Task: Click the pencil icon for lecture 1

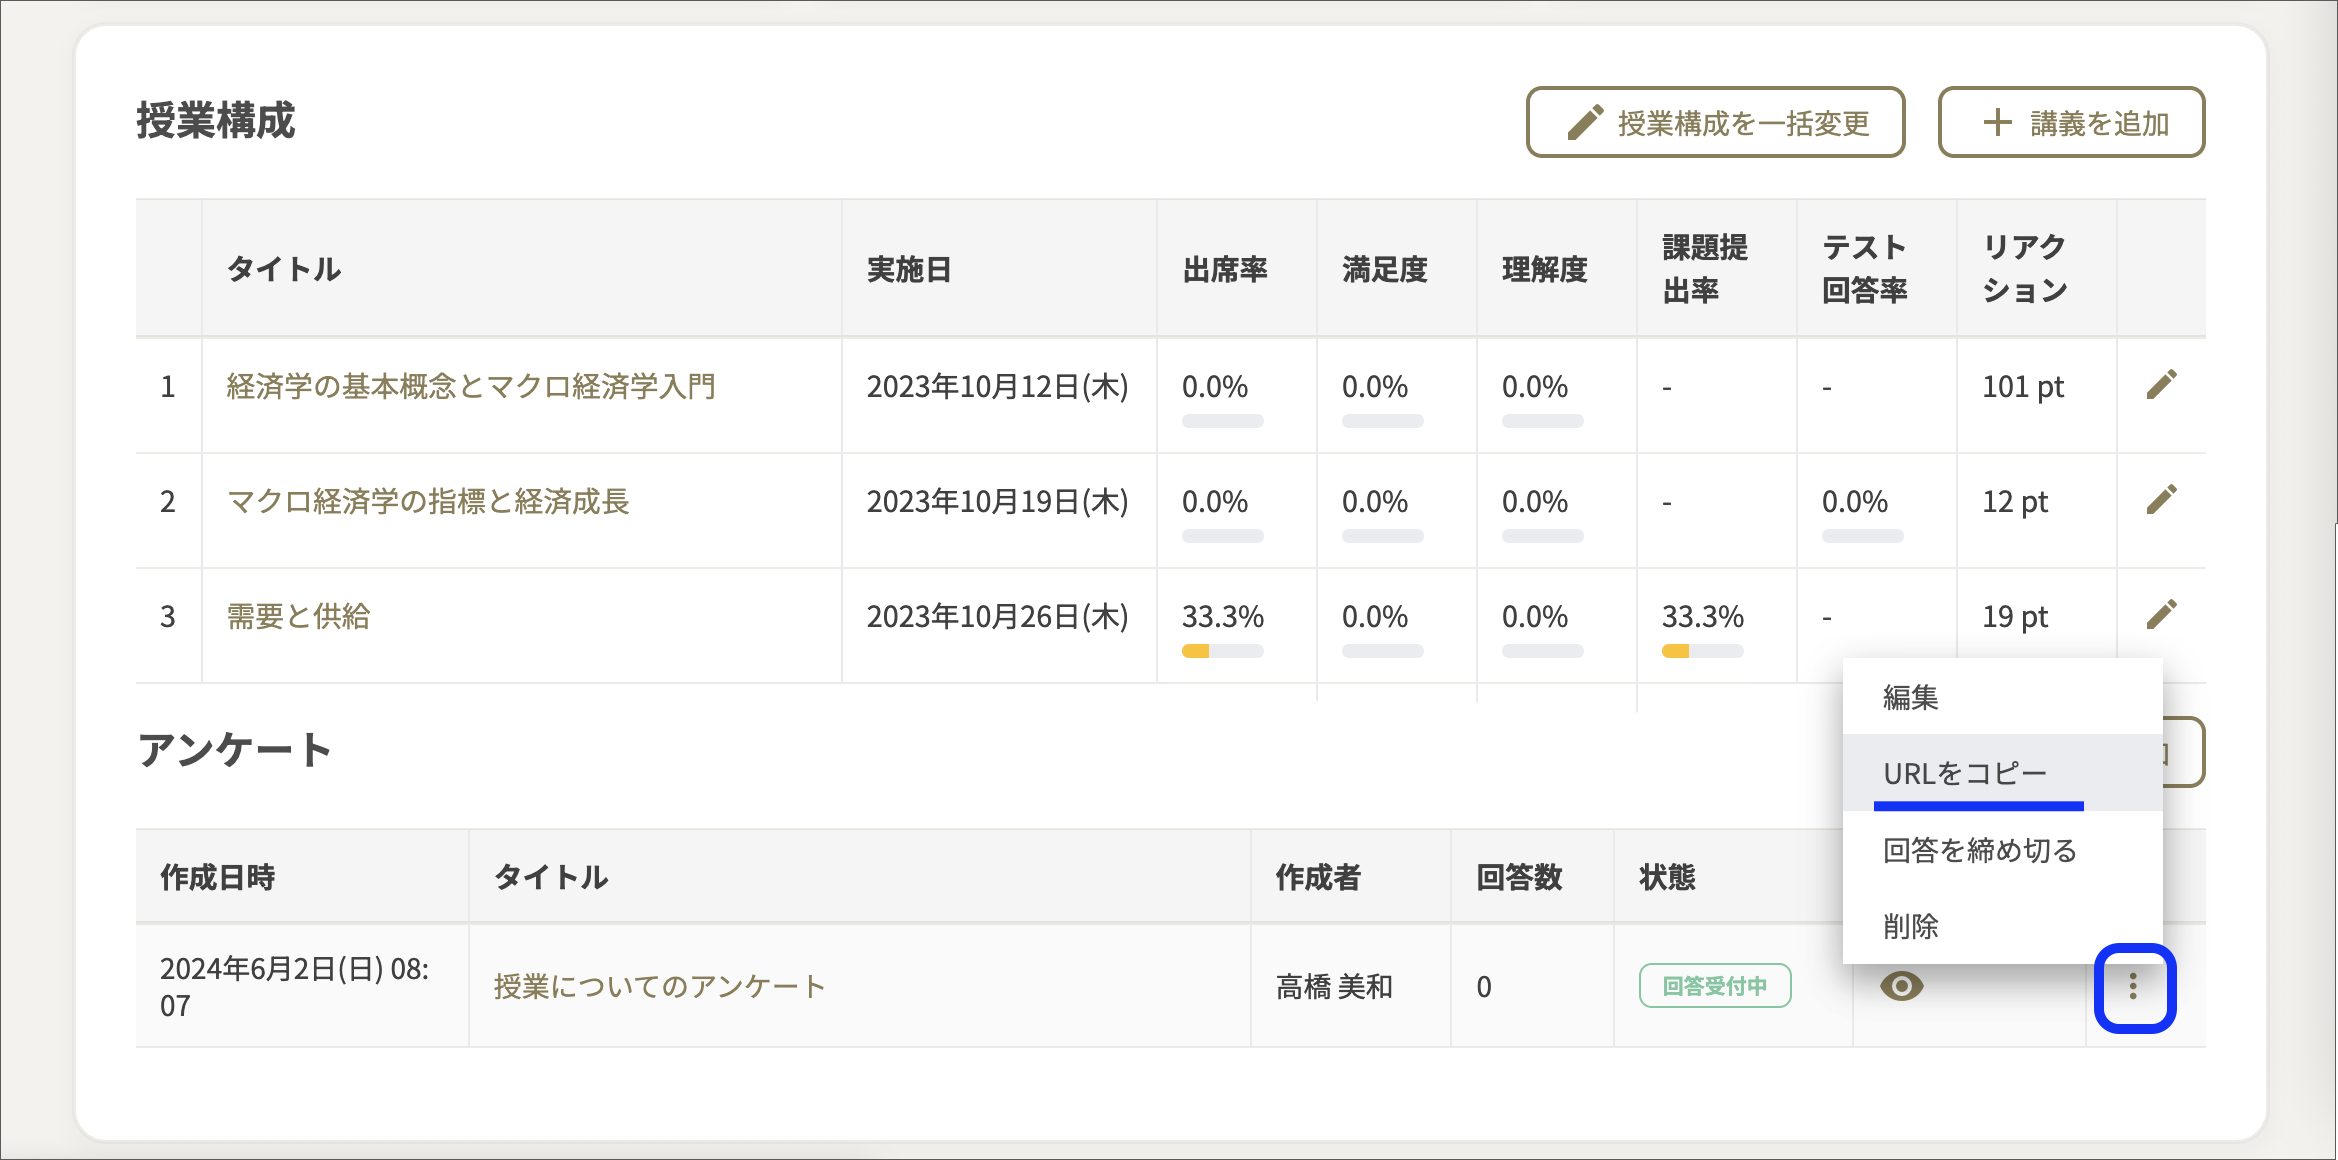Action: click(x=2161, y=385)
